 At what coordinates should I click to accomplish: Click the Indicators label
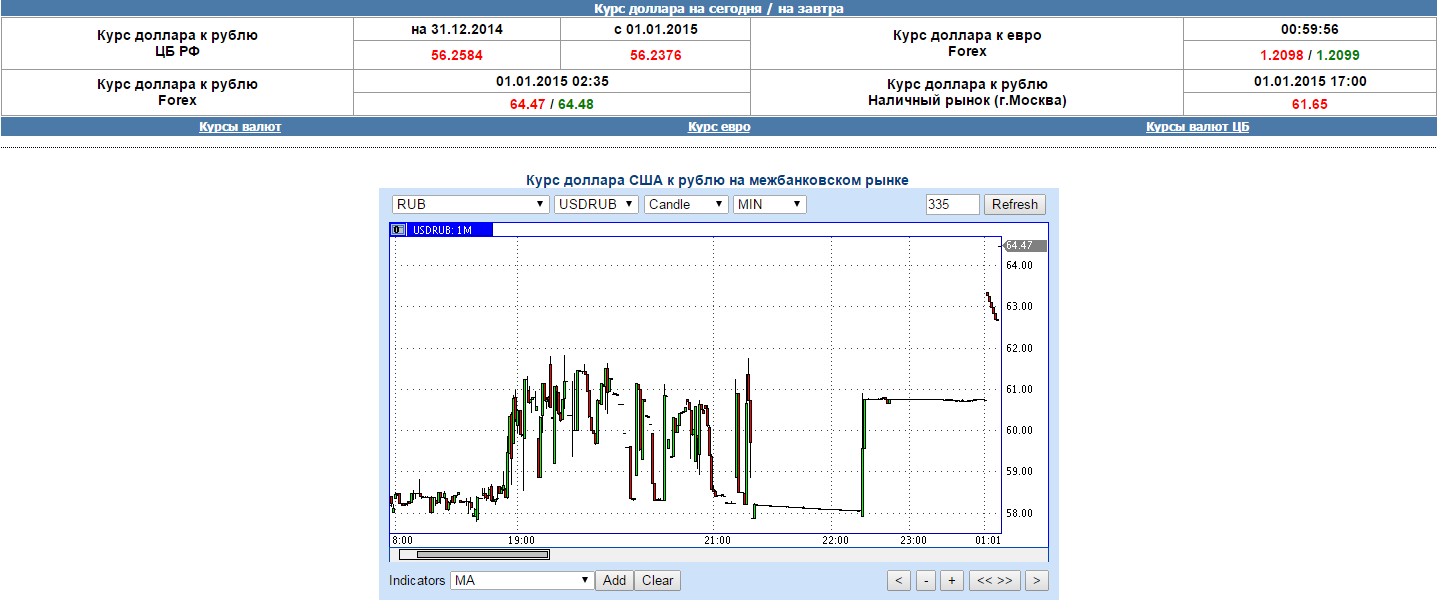point(417,580)
